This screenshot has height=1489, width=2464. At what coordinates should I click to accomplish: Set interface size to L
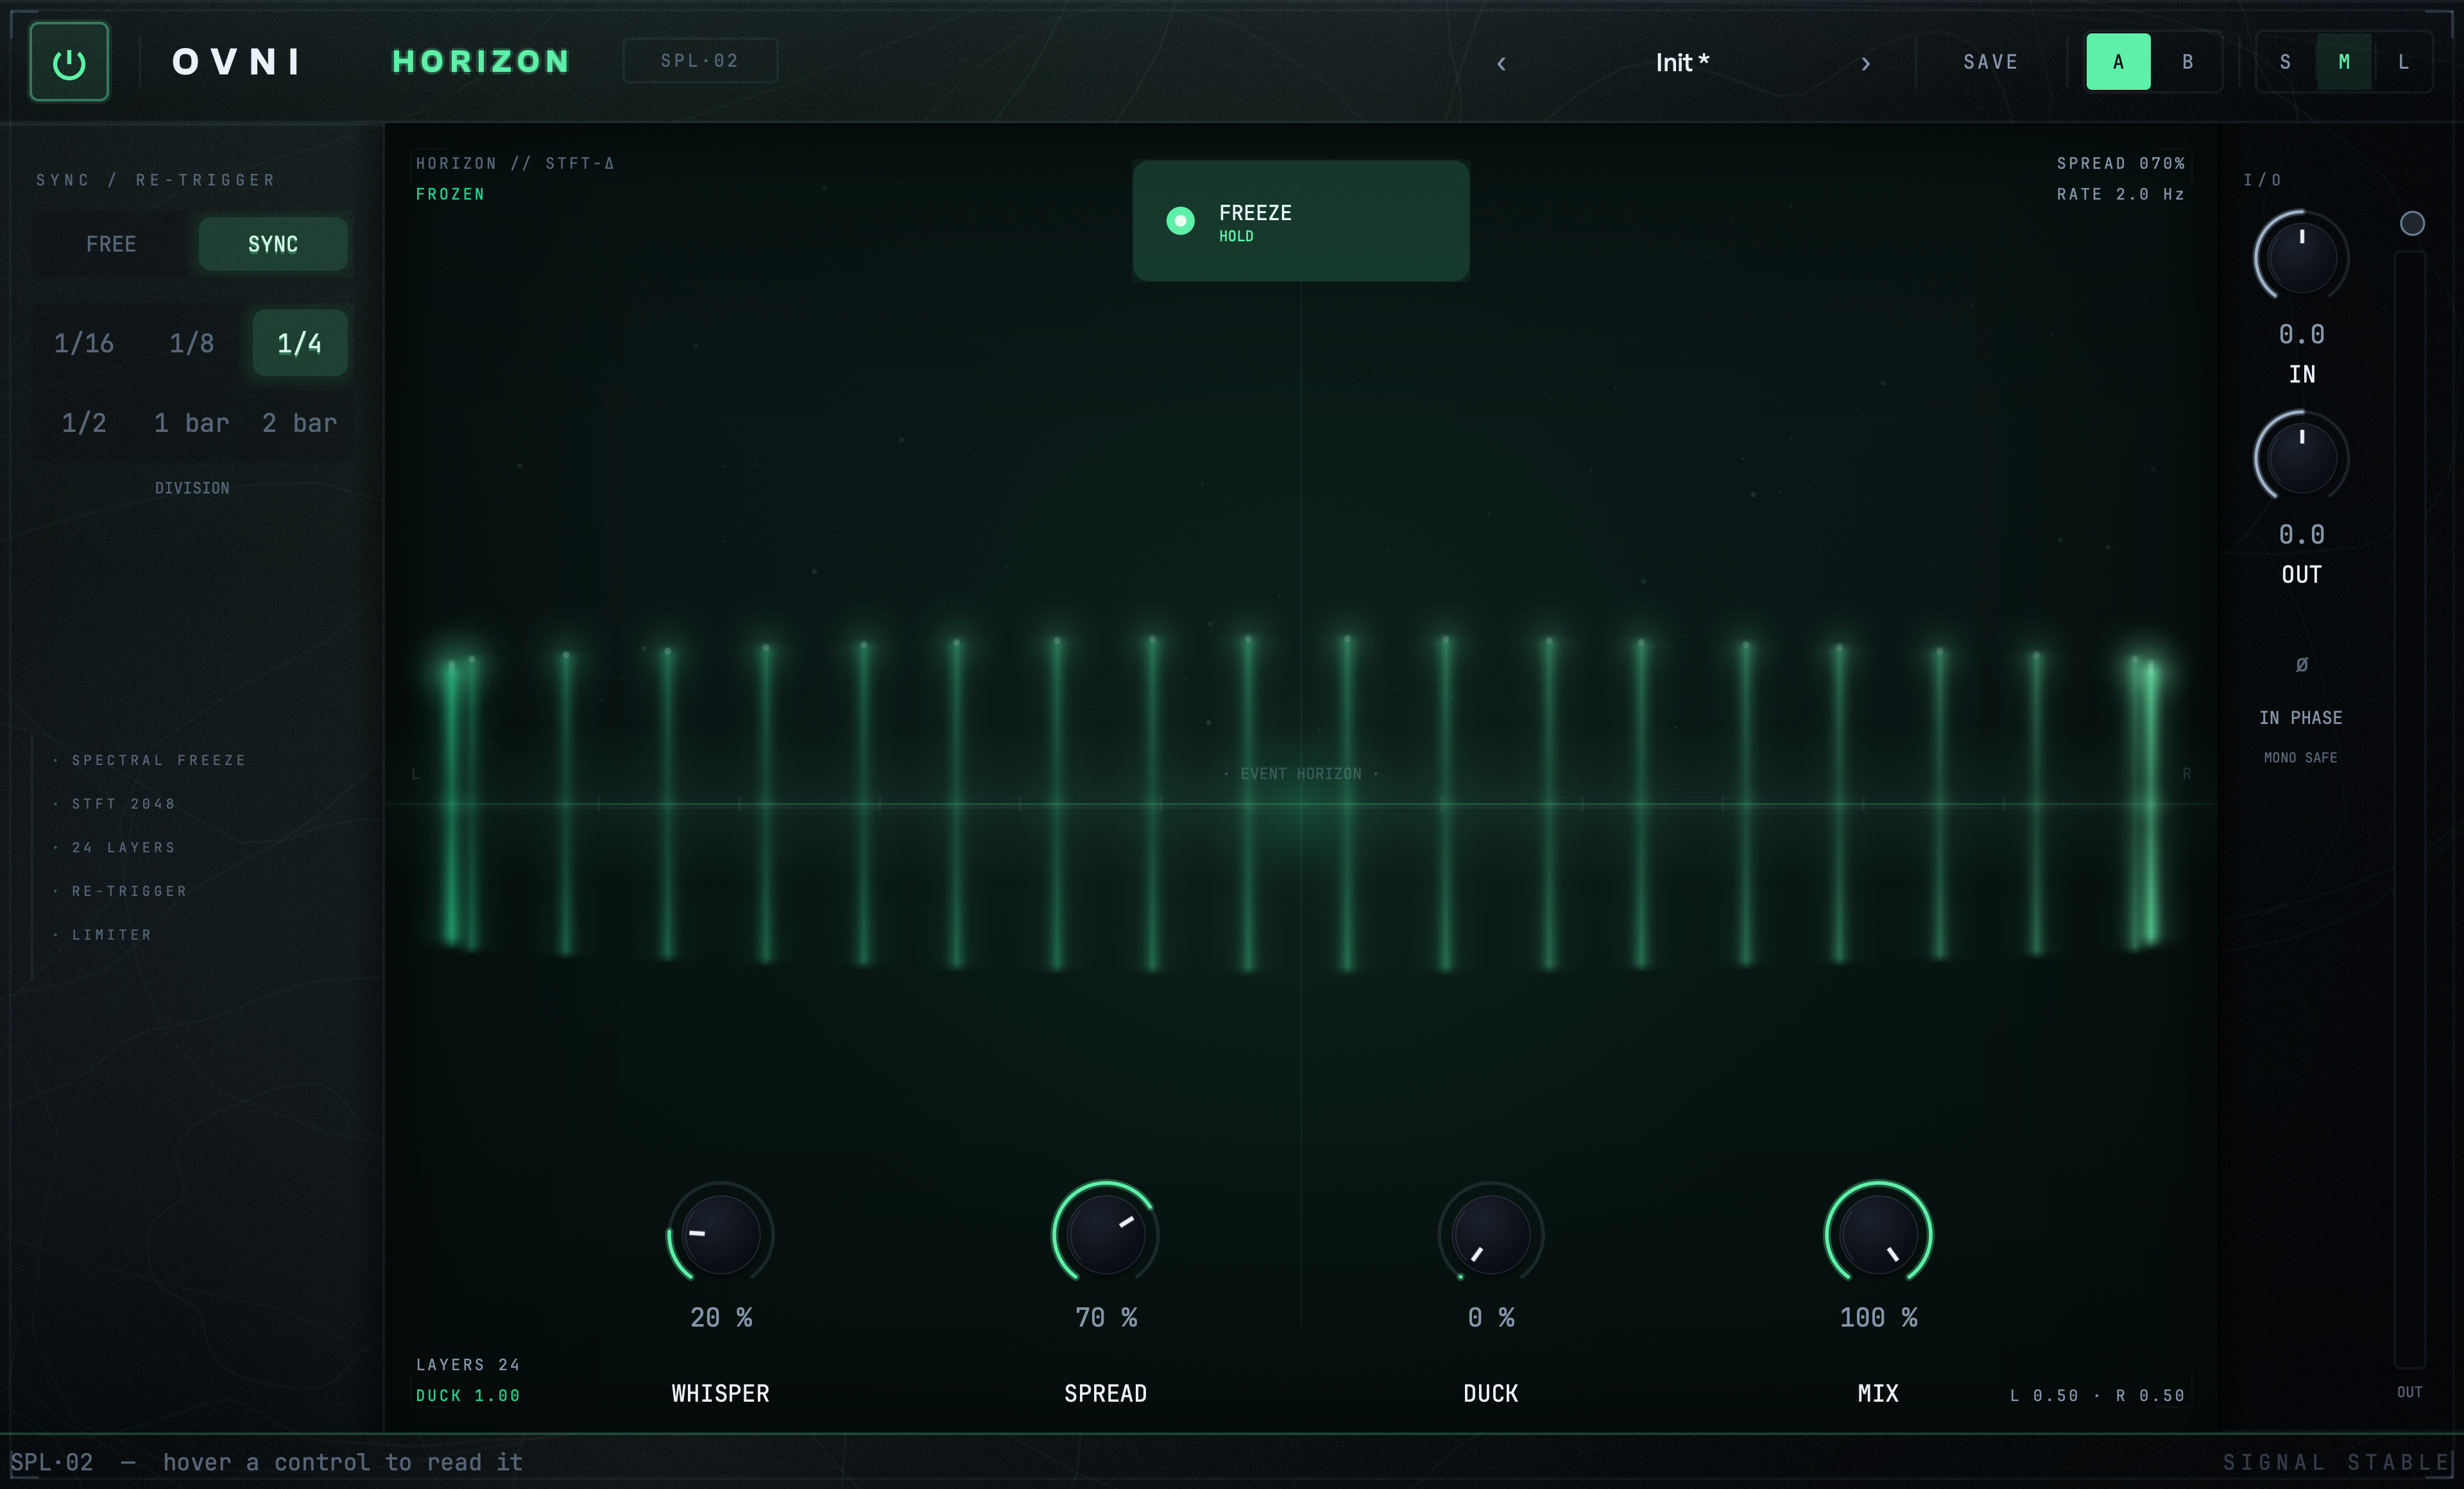click(2403, 62)
